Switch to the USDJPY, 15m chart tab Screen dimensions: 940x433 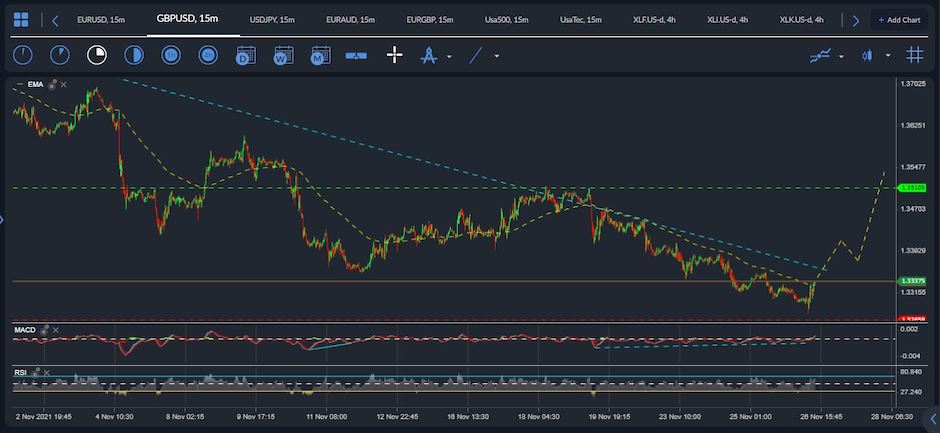pos(272,20)
